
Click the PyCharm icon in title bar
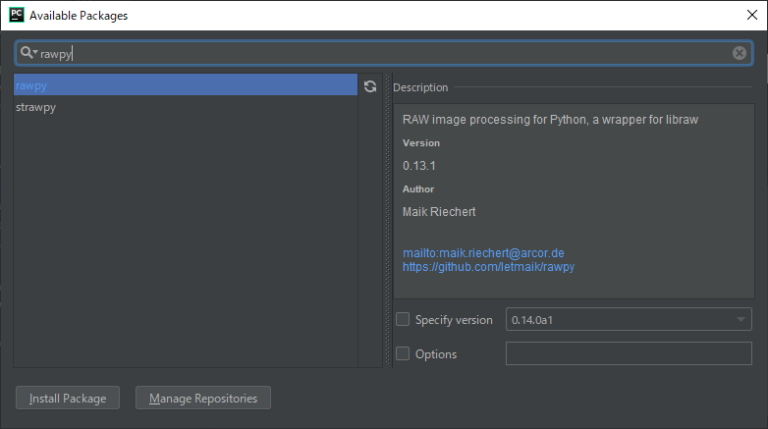pyautogui.click(x=15, y=15)
